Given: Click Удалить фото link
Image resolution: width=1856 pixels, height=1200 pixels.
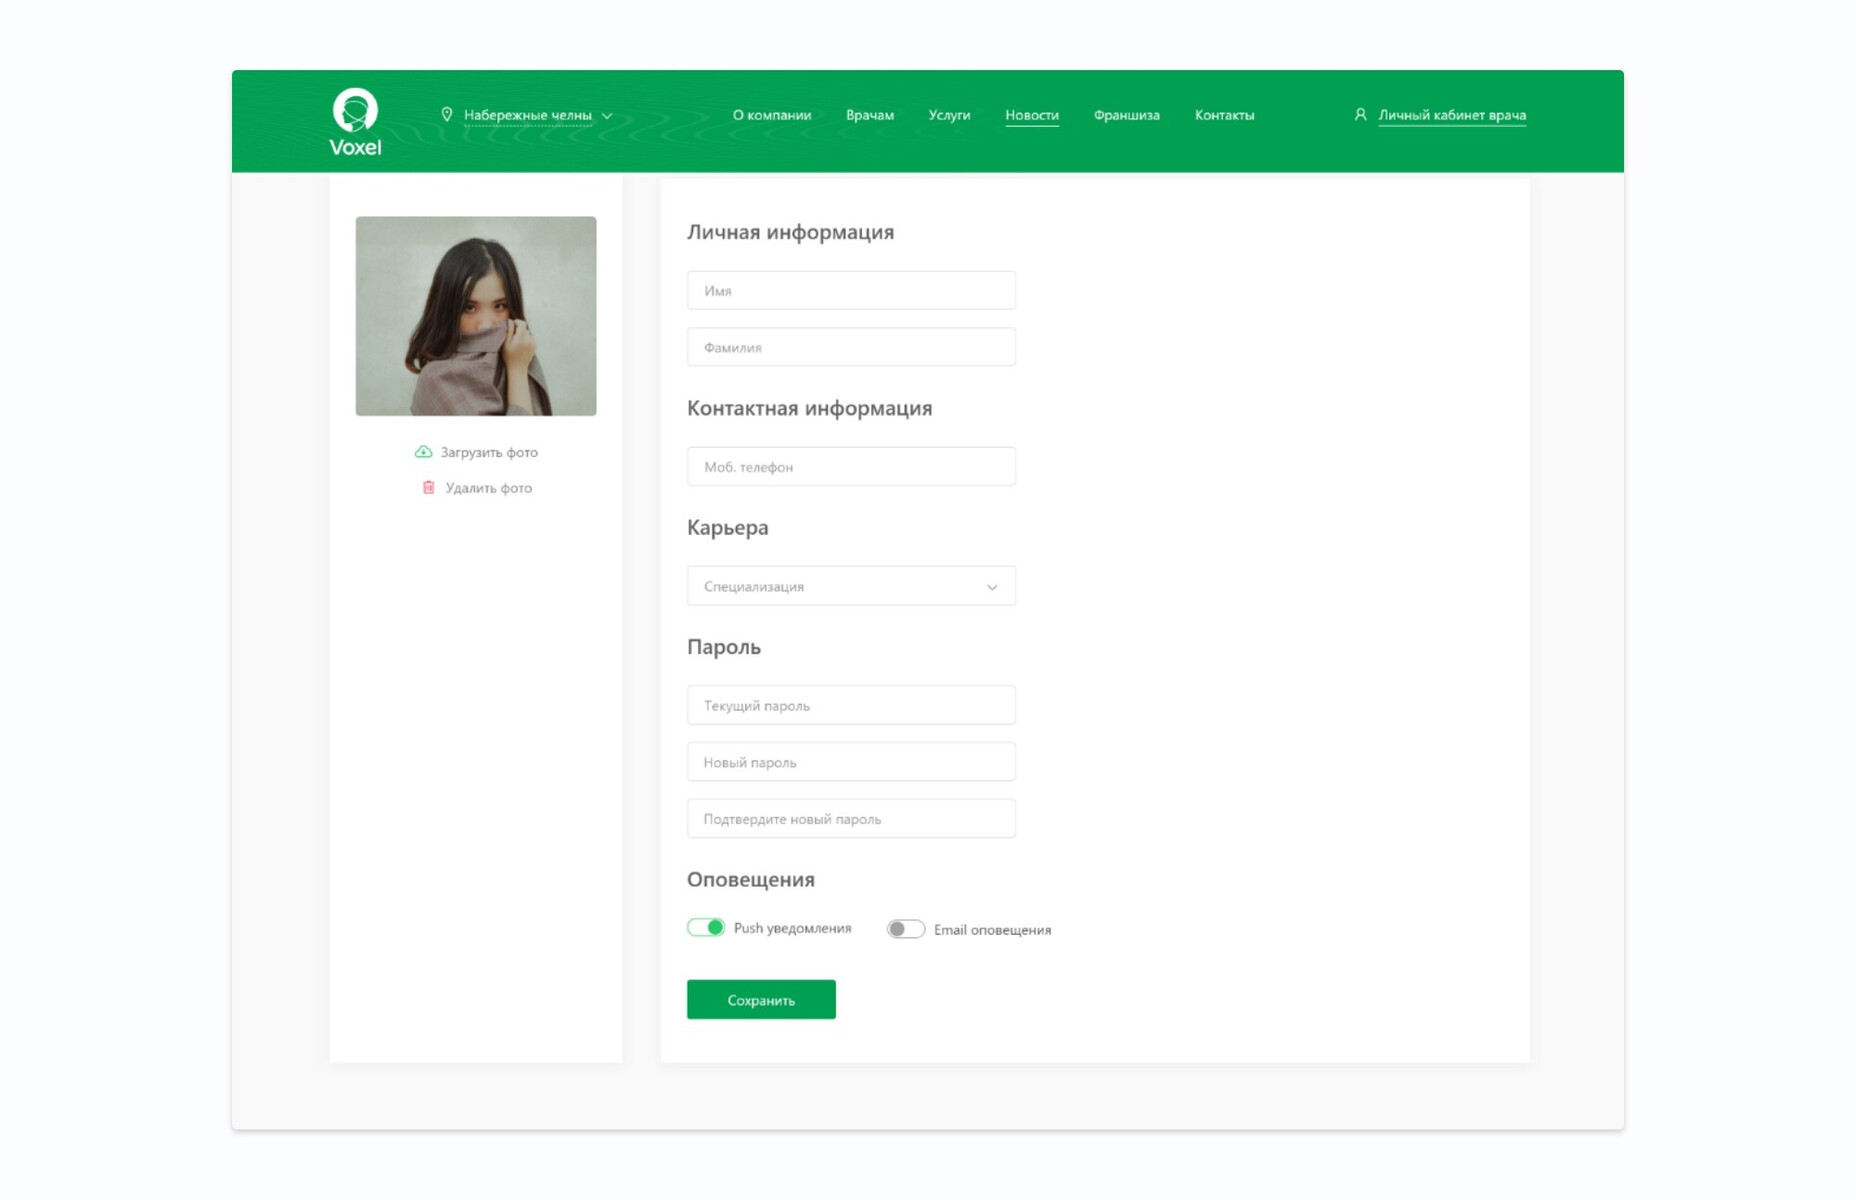Looking at the screenshot, I should [x=488, y=488].
